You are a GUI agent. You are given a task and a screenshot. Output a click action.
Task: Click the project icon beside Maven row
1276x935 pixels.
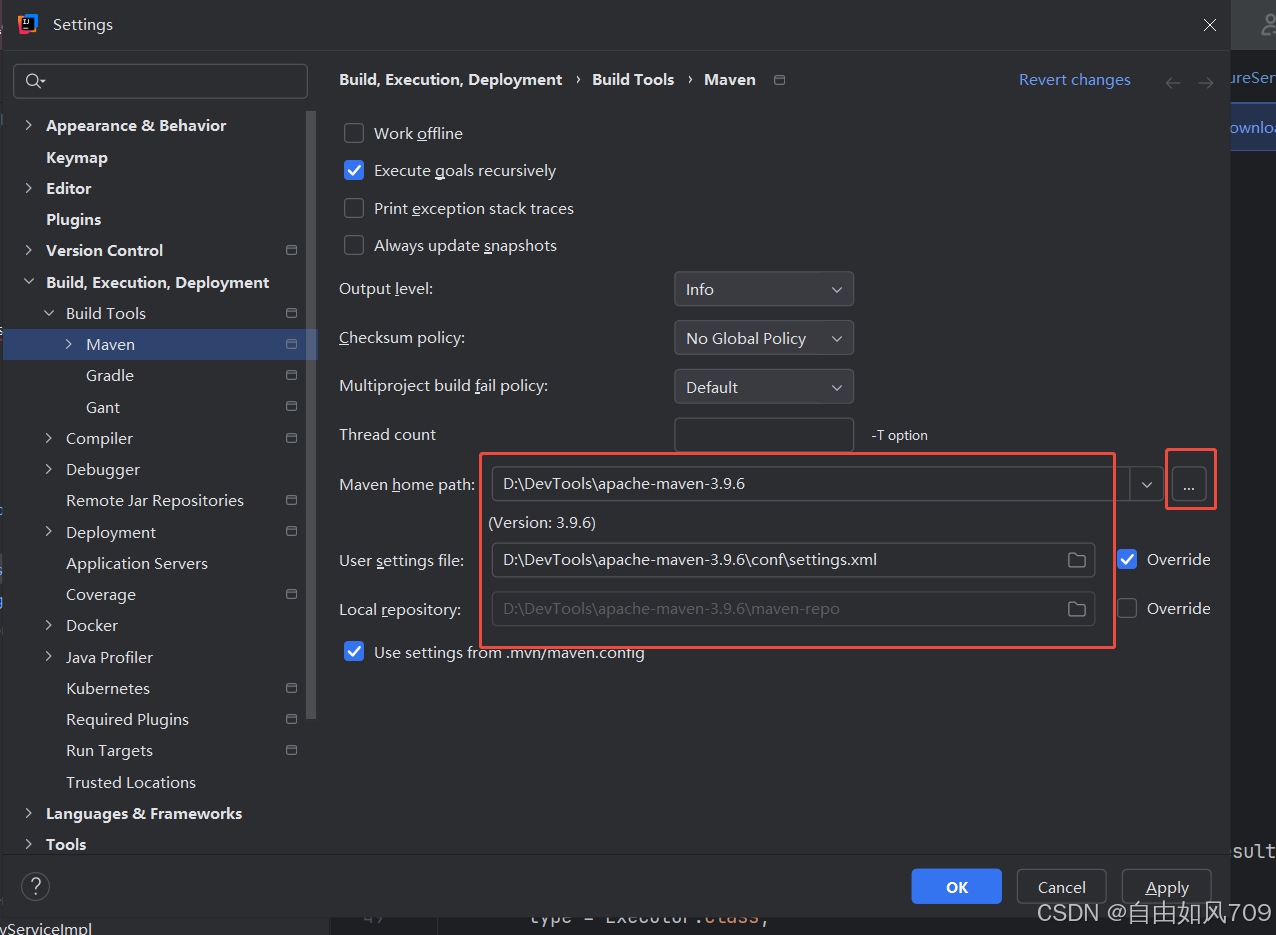(291, 344)
